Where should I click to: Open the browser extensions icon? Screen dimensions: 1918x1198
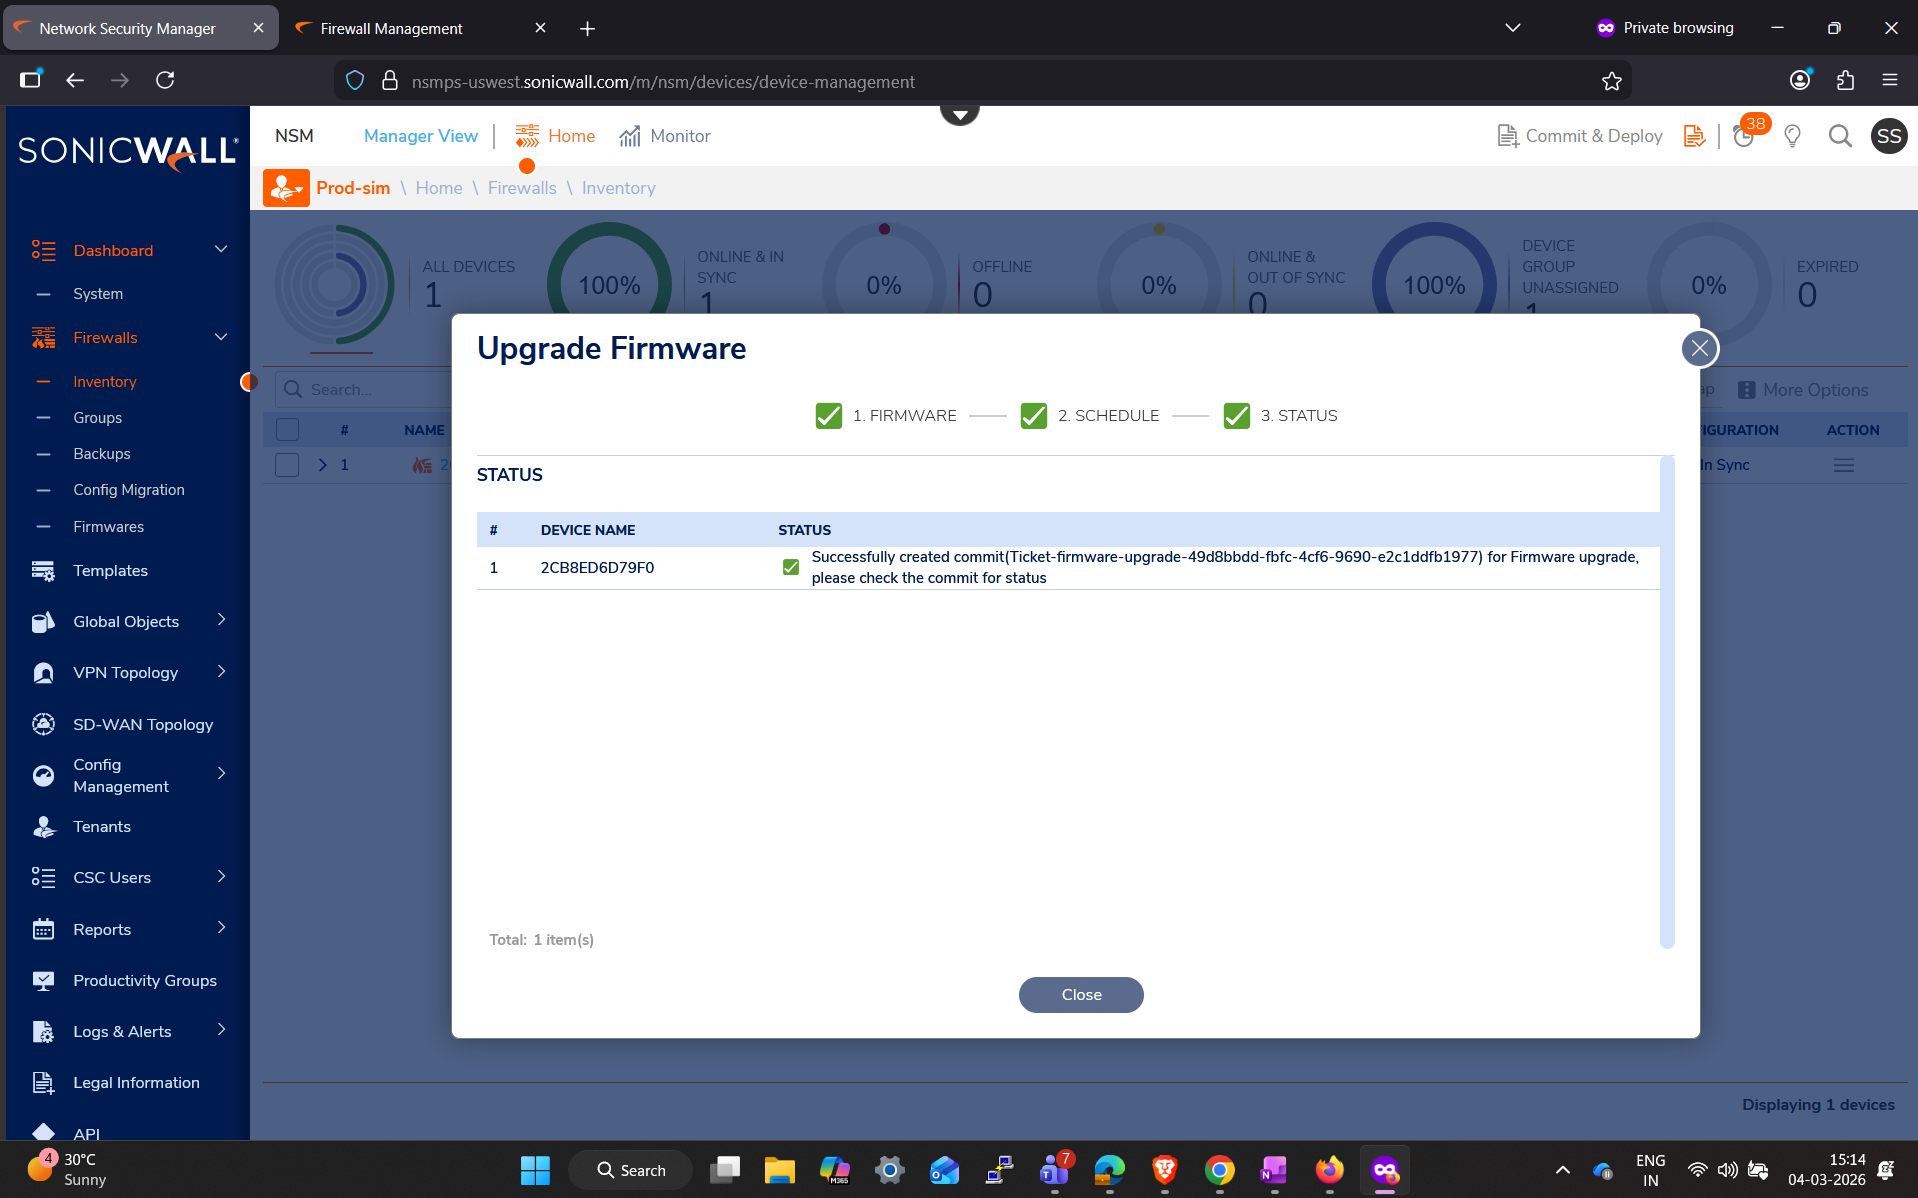1845,80
